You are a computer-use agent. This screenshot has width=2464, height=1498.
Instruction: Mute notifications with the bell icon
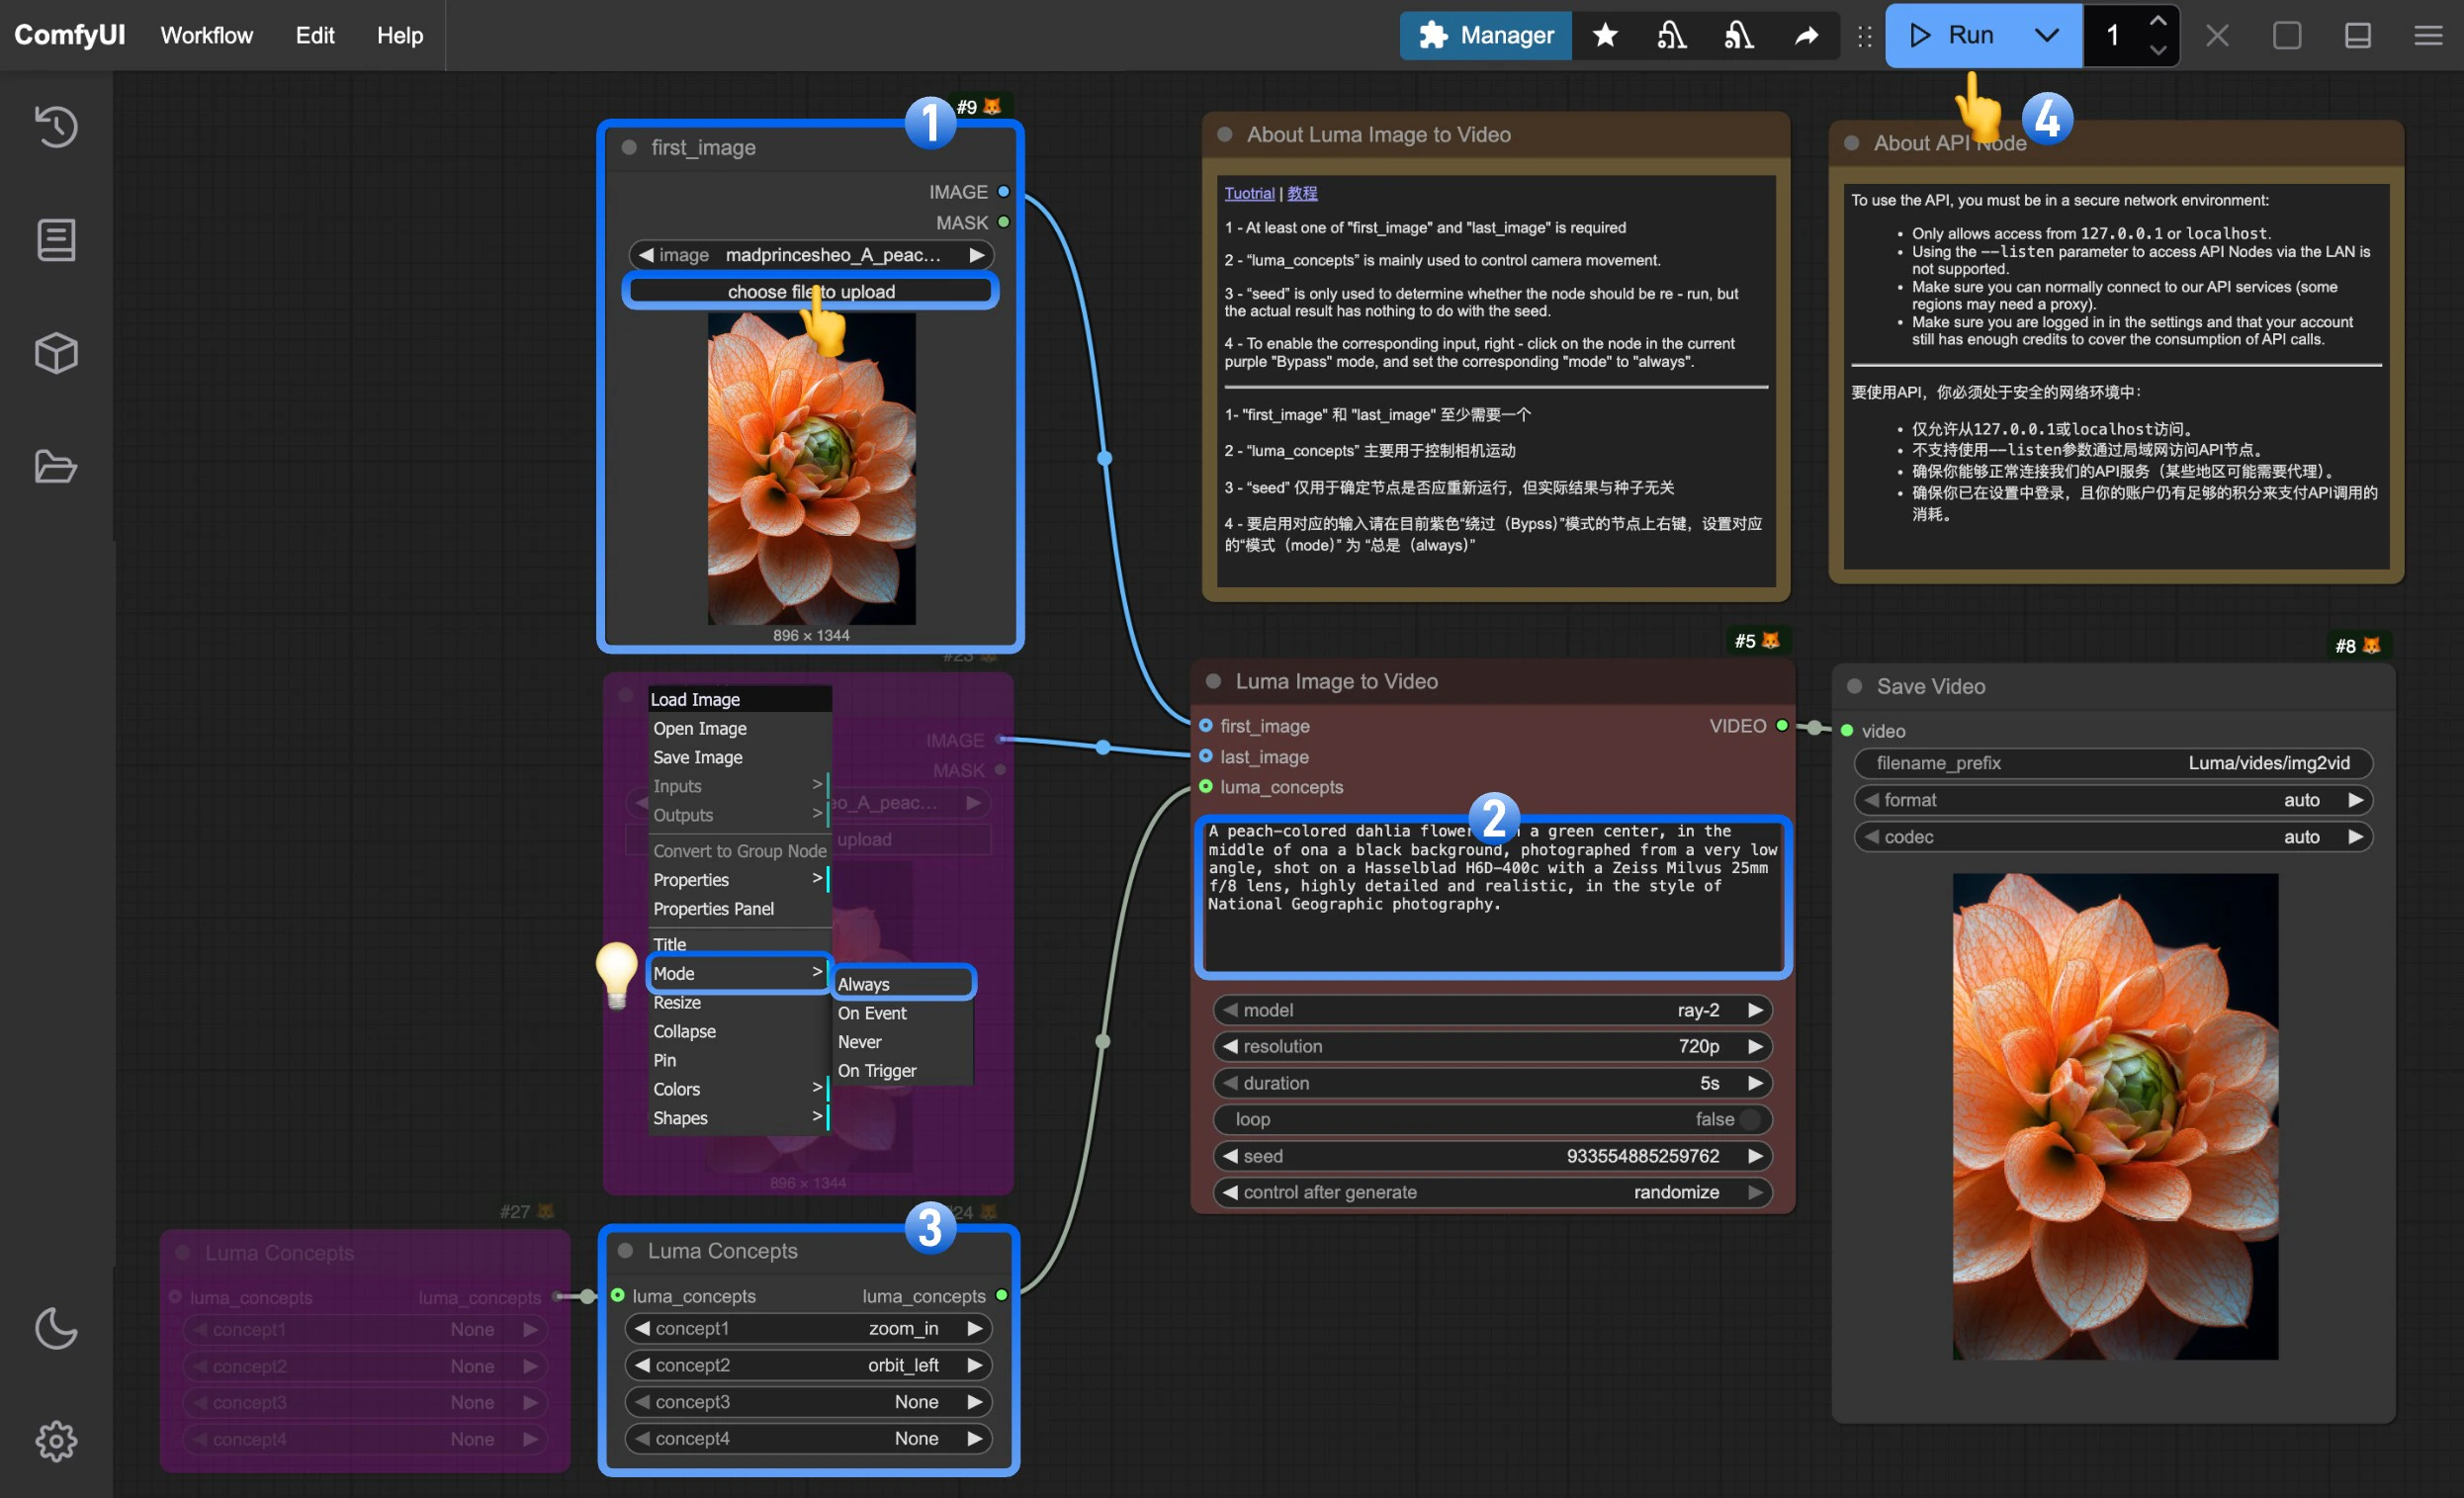tap(1739, 35)
